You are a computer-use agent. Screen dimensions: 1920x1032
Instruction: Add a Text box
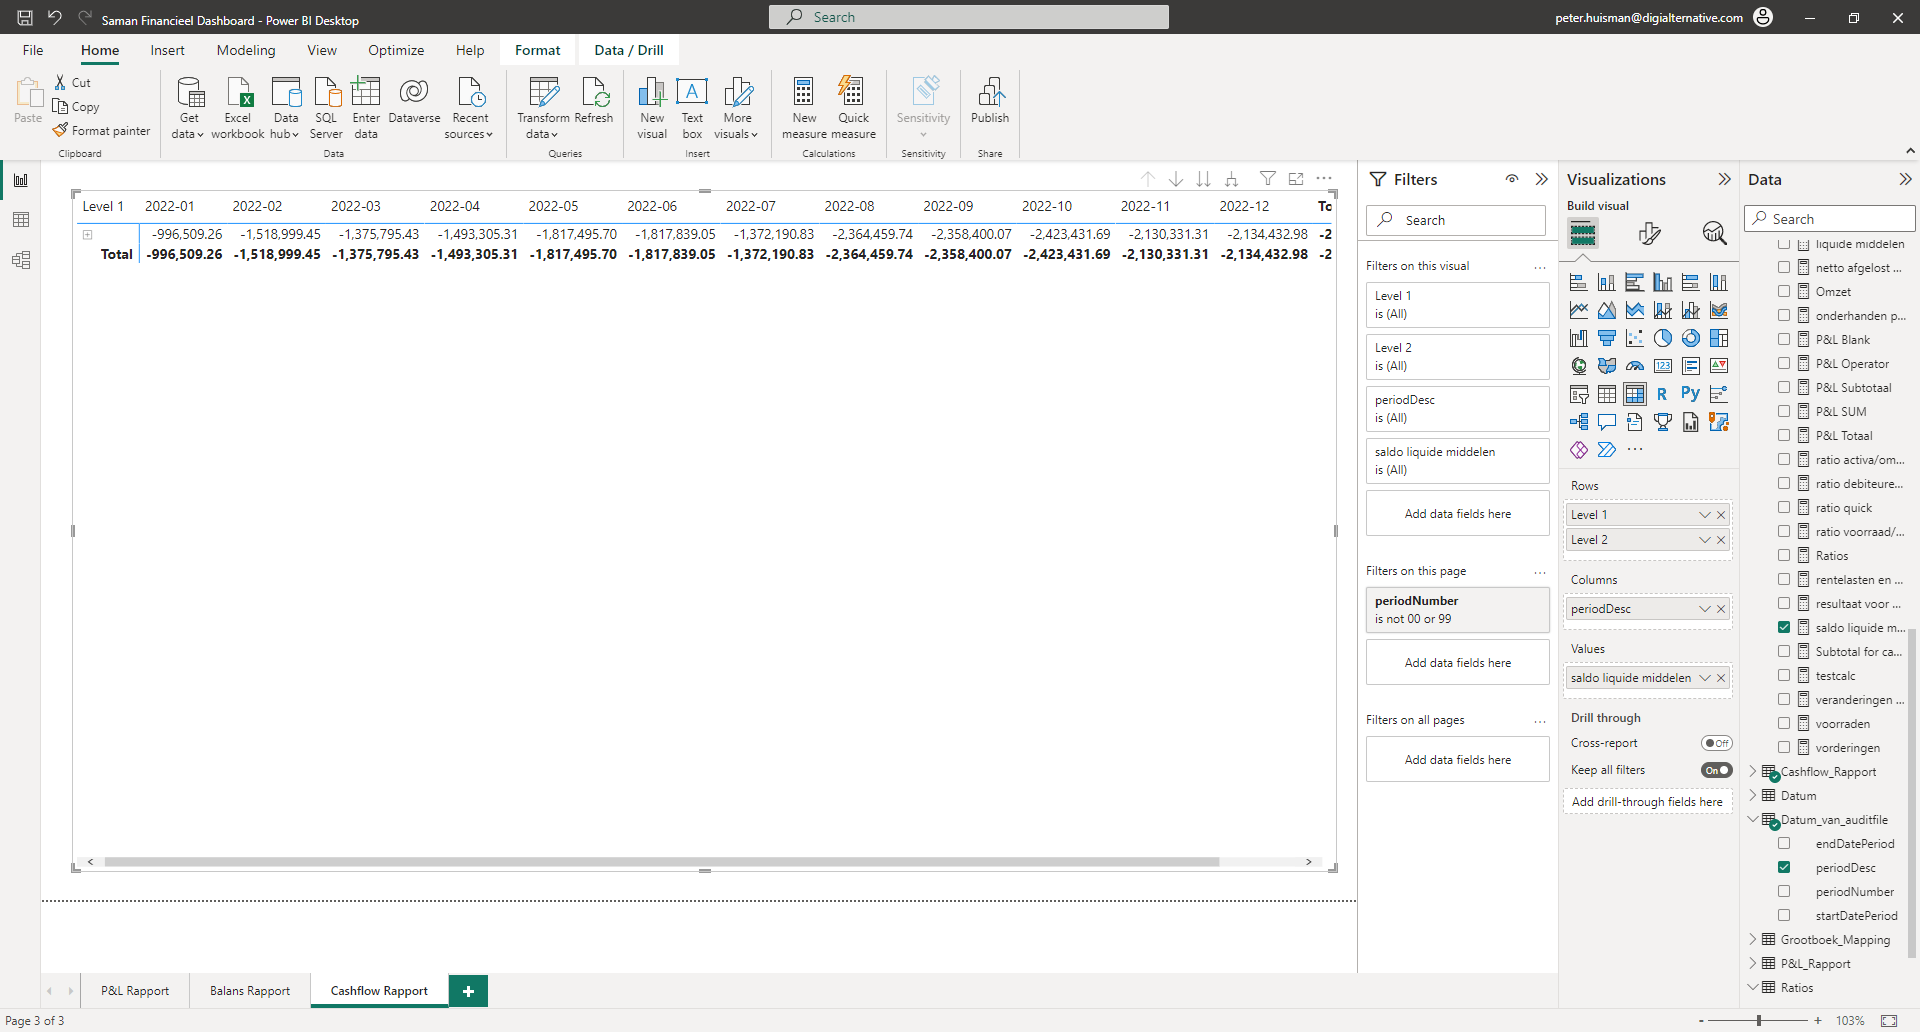point(692,108)
